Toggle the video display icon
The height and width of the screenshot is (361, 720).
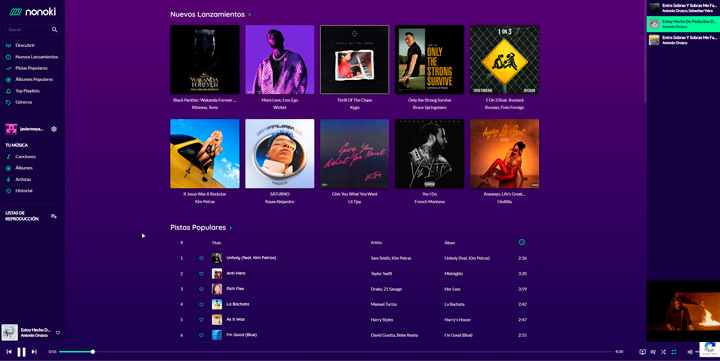pyautogui.click(x=642, y=352)
